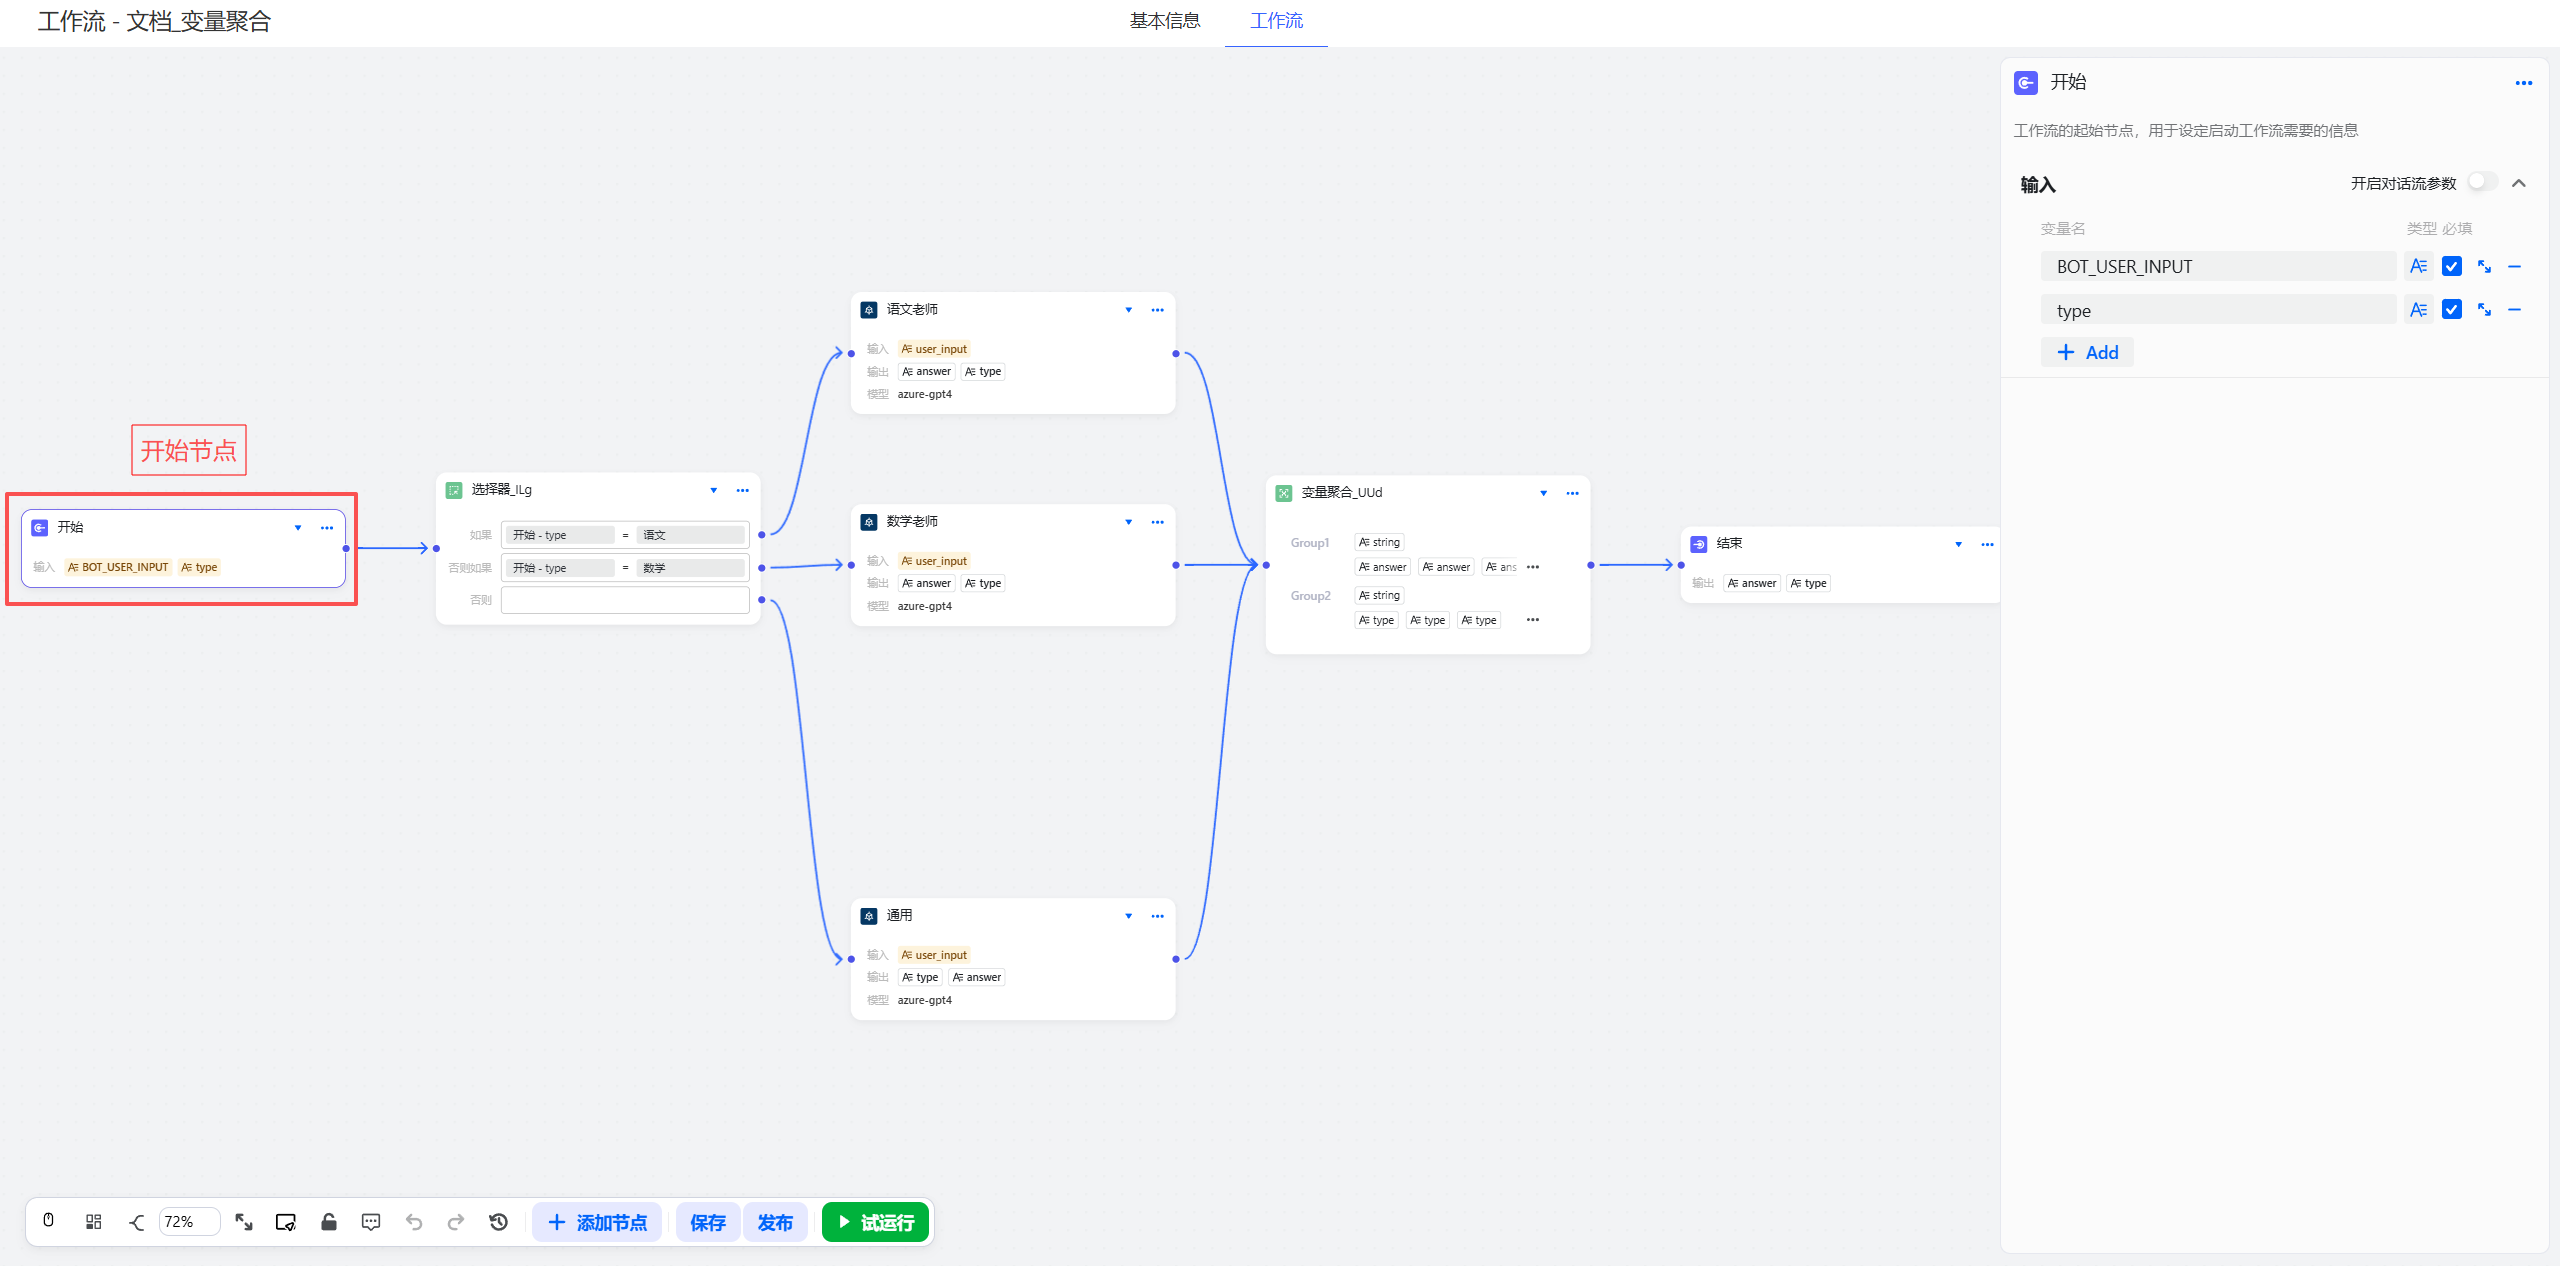Click the string type icon next to BOT_USER_INPUT
This screenshot has width=2560, height=1266.
click(2419, 266)
